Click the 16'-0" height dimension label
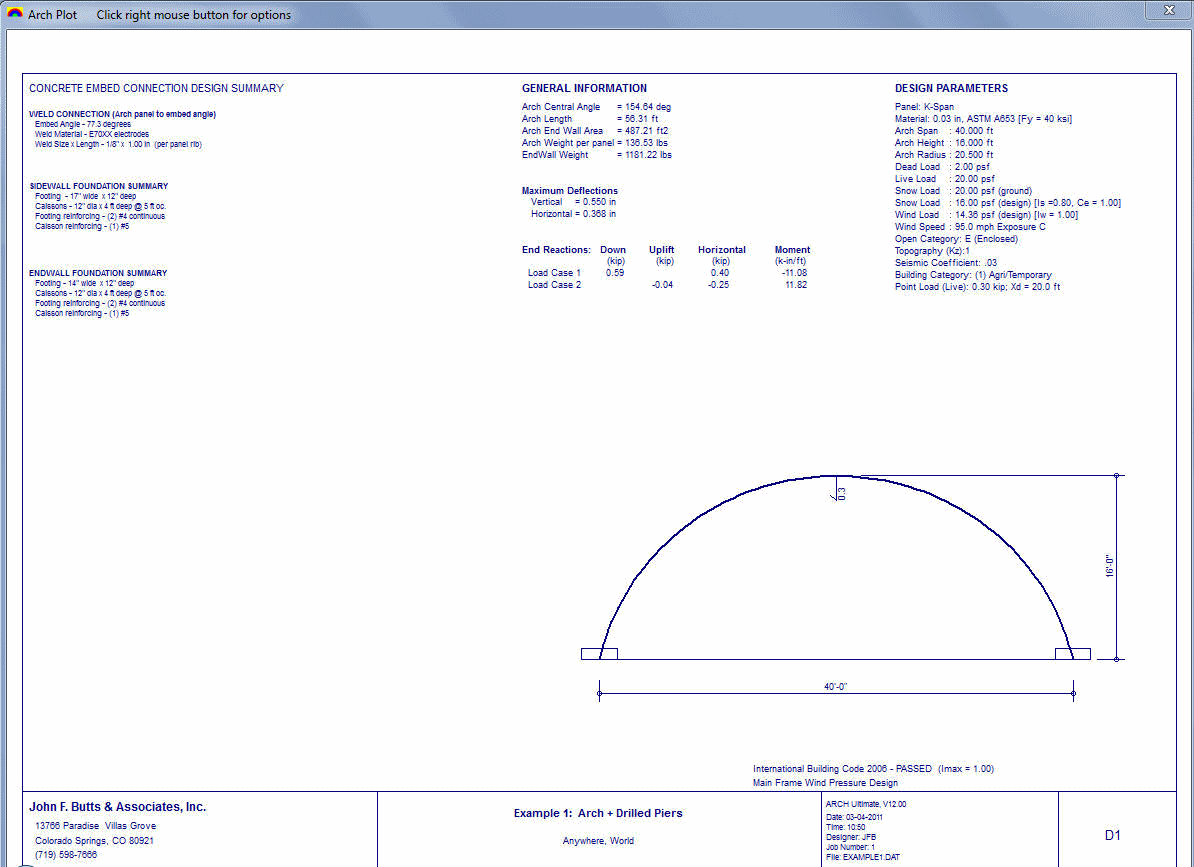1194x867 pixels. coord(1110,567)
